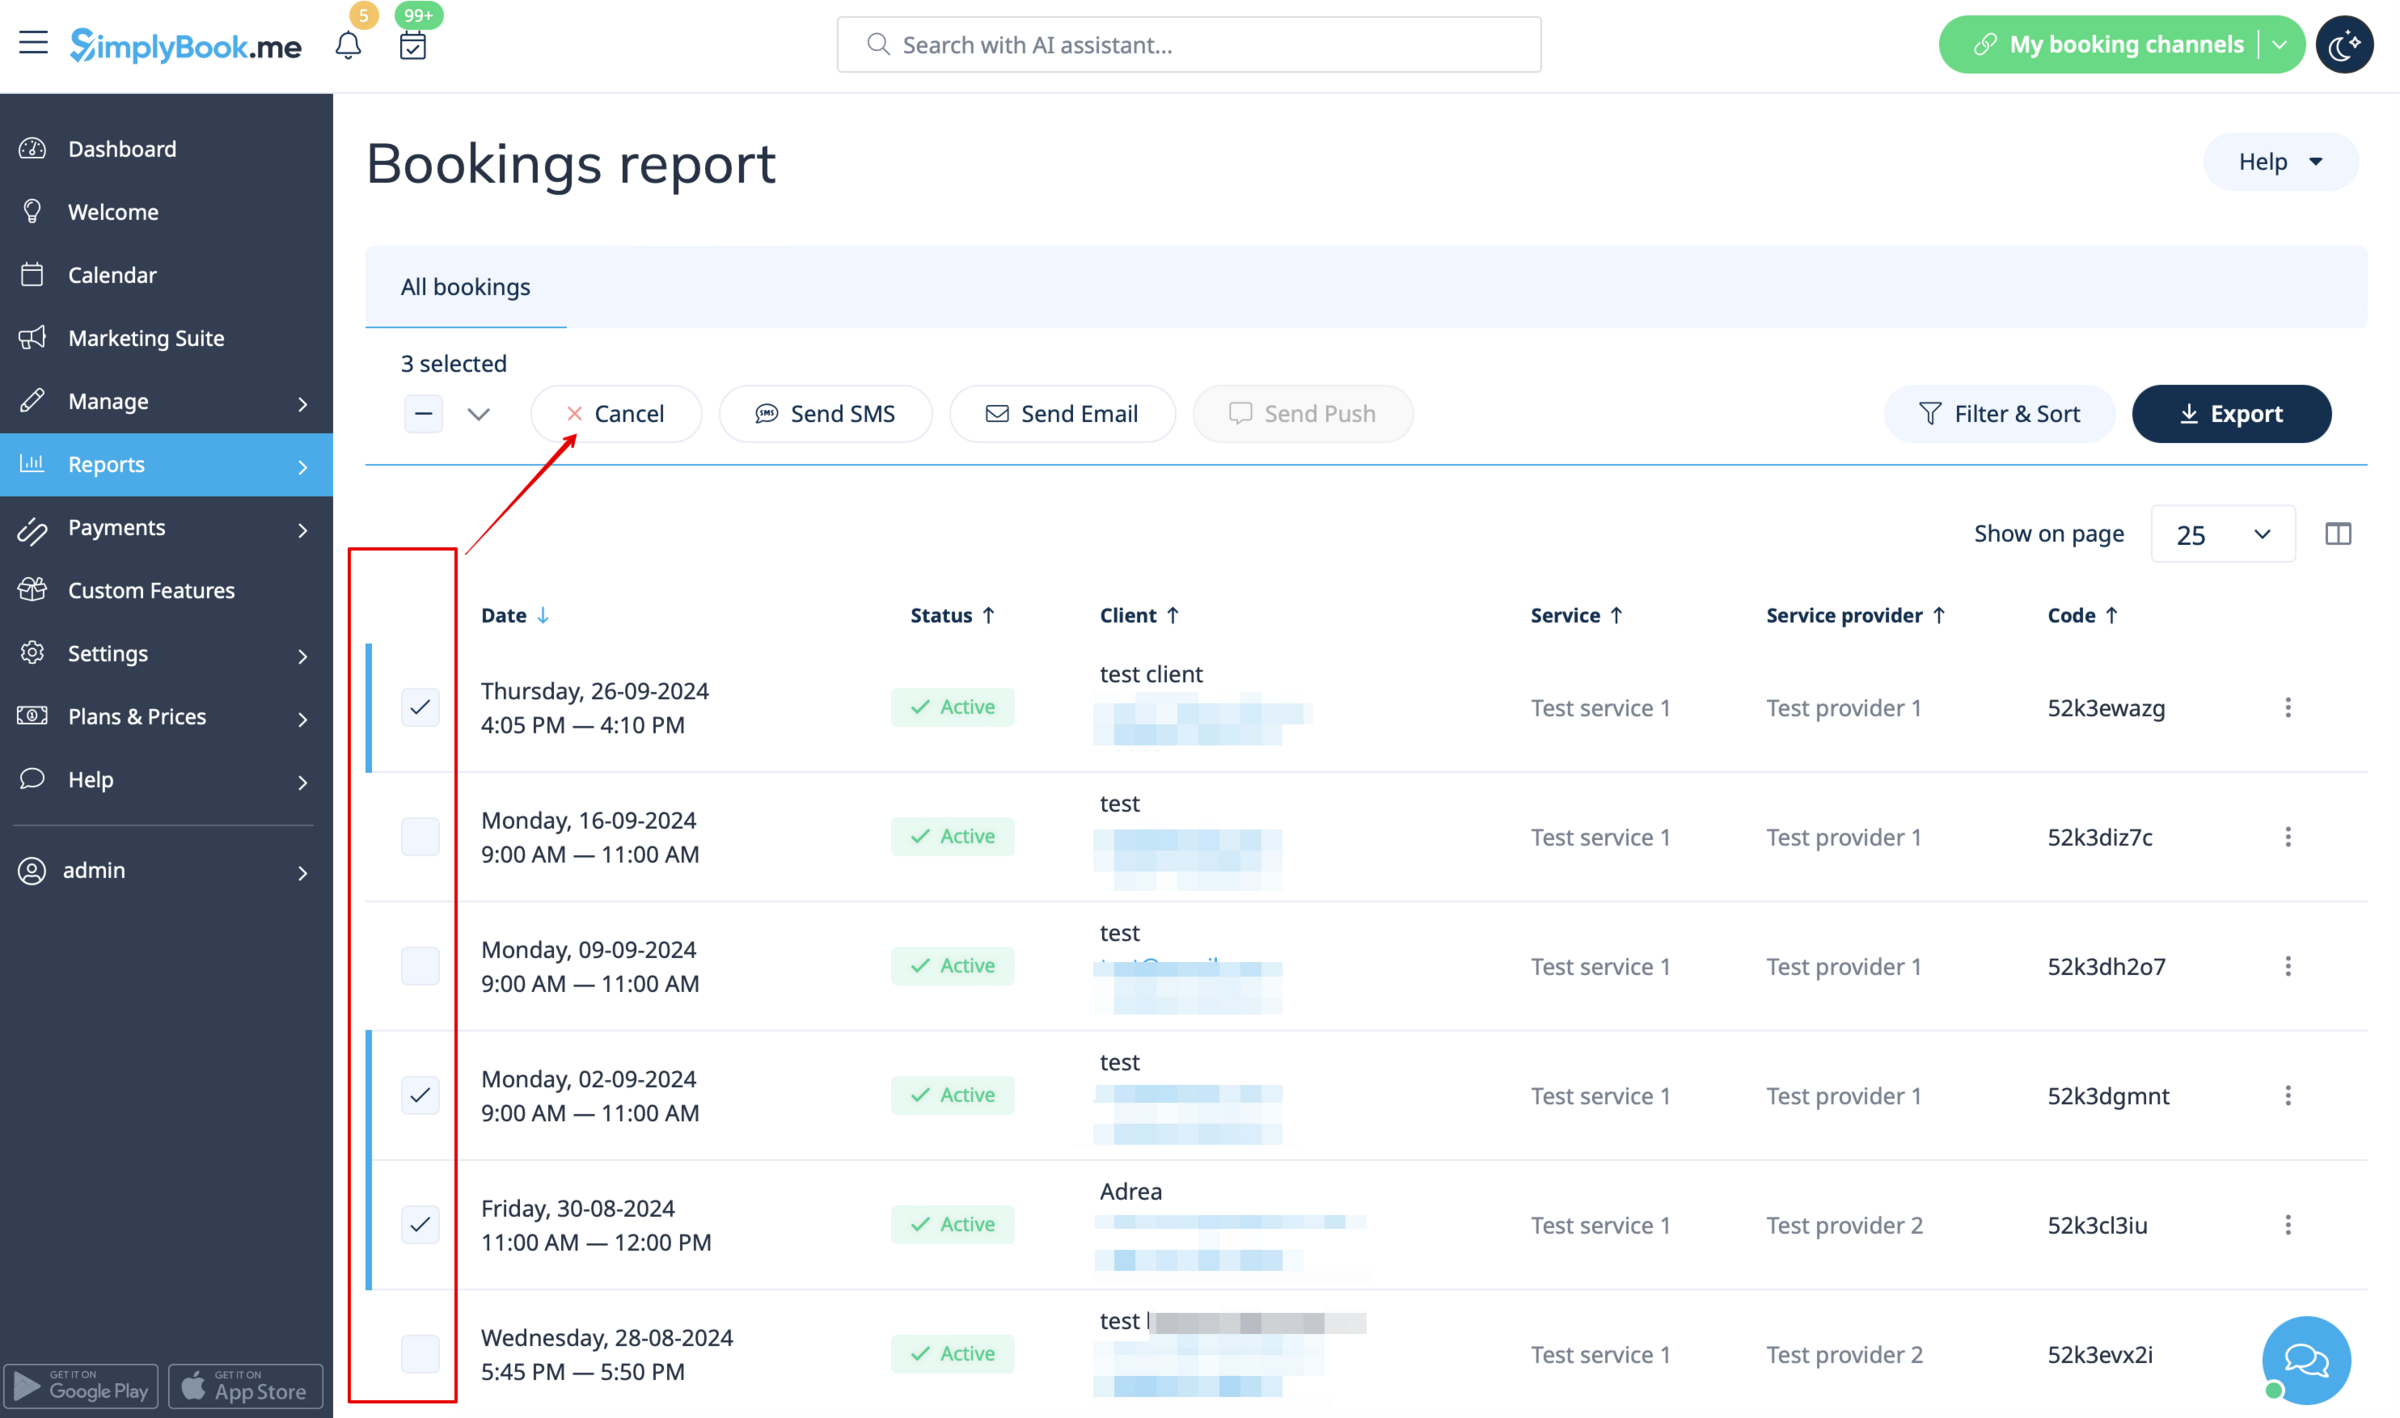Viewport: 2400px width, 1418px height.
Task: Check the Monday 16-09-2024 booking checkbox
Action: click(420, 837)
